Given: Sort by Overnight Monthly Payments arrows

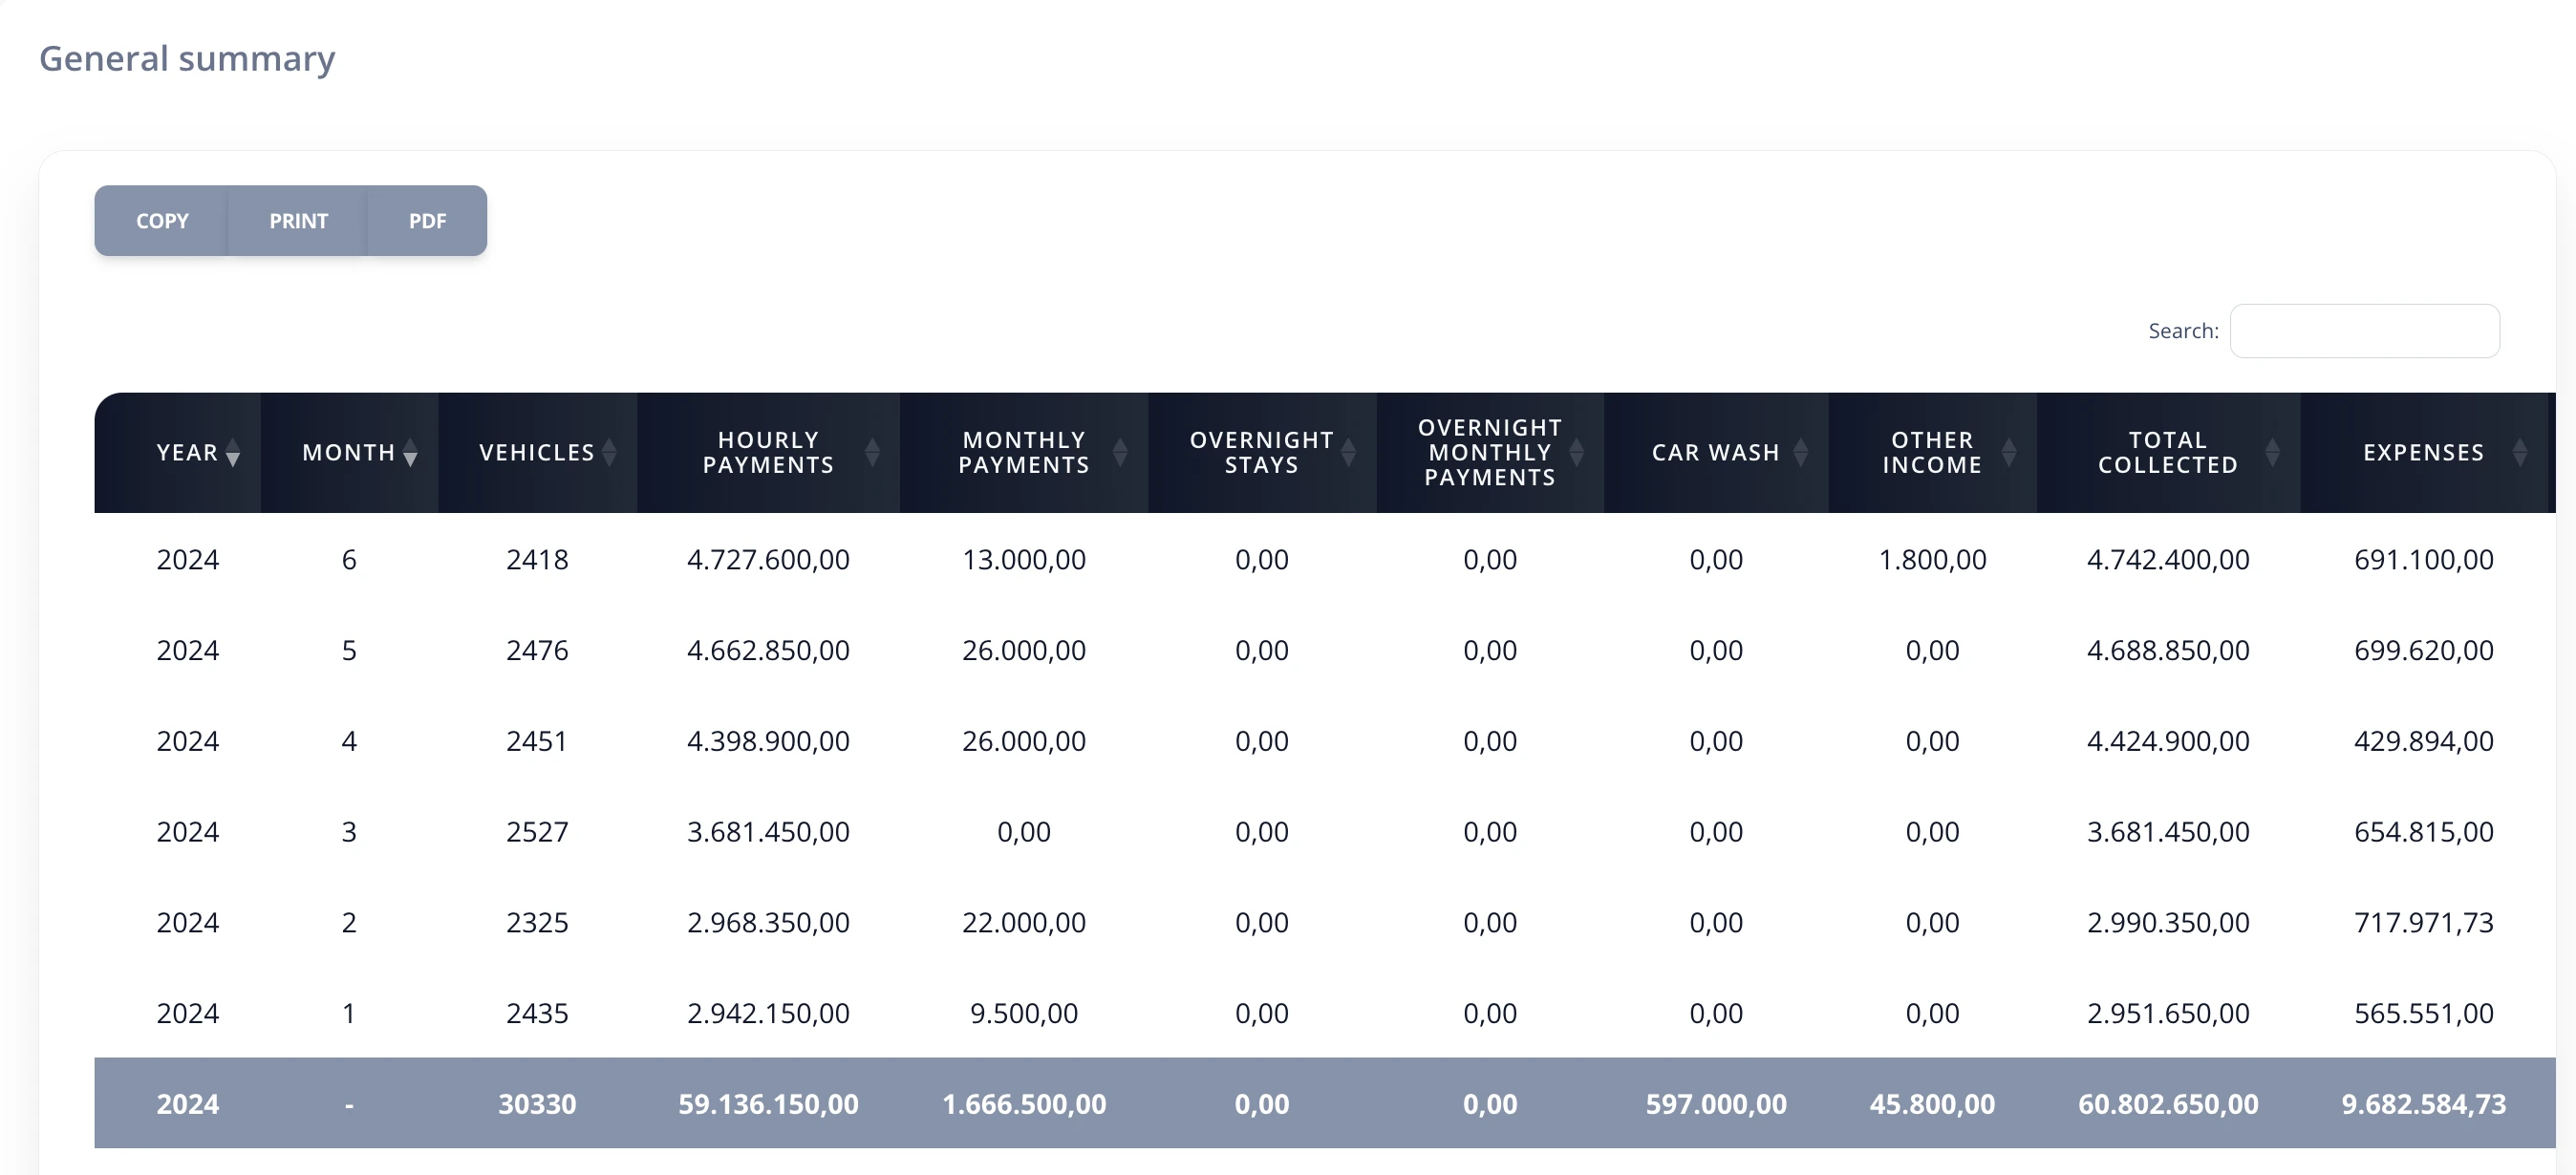Looking at the screenshot, I should point(1576,453).
